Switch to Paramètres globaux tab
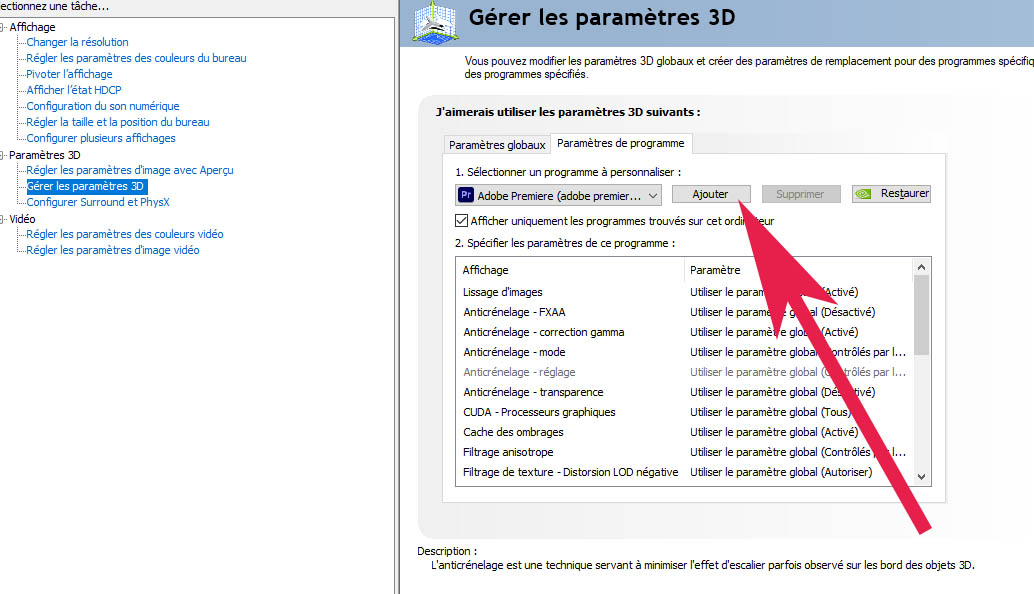Viewport: 1034px width, 594px height. click(x=497, y=144)
